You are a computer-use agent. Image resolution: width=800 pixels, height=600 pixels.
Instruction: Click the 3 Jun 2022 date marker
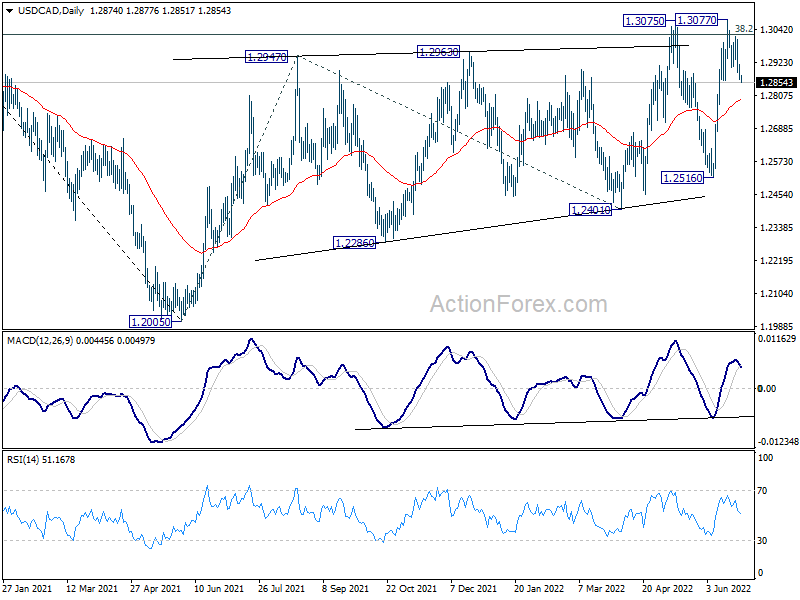[729, 588]
